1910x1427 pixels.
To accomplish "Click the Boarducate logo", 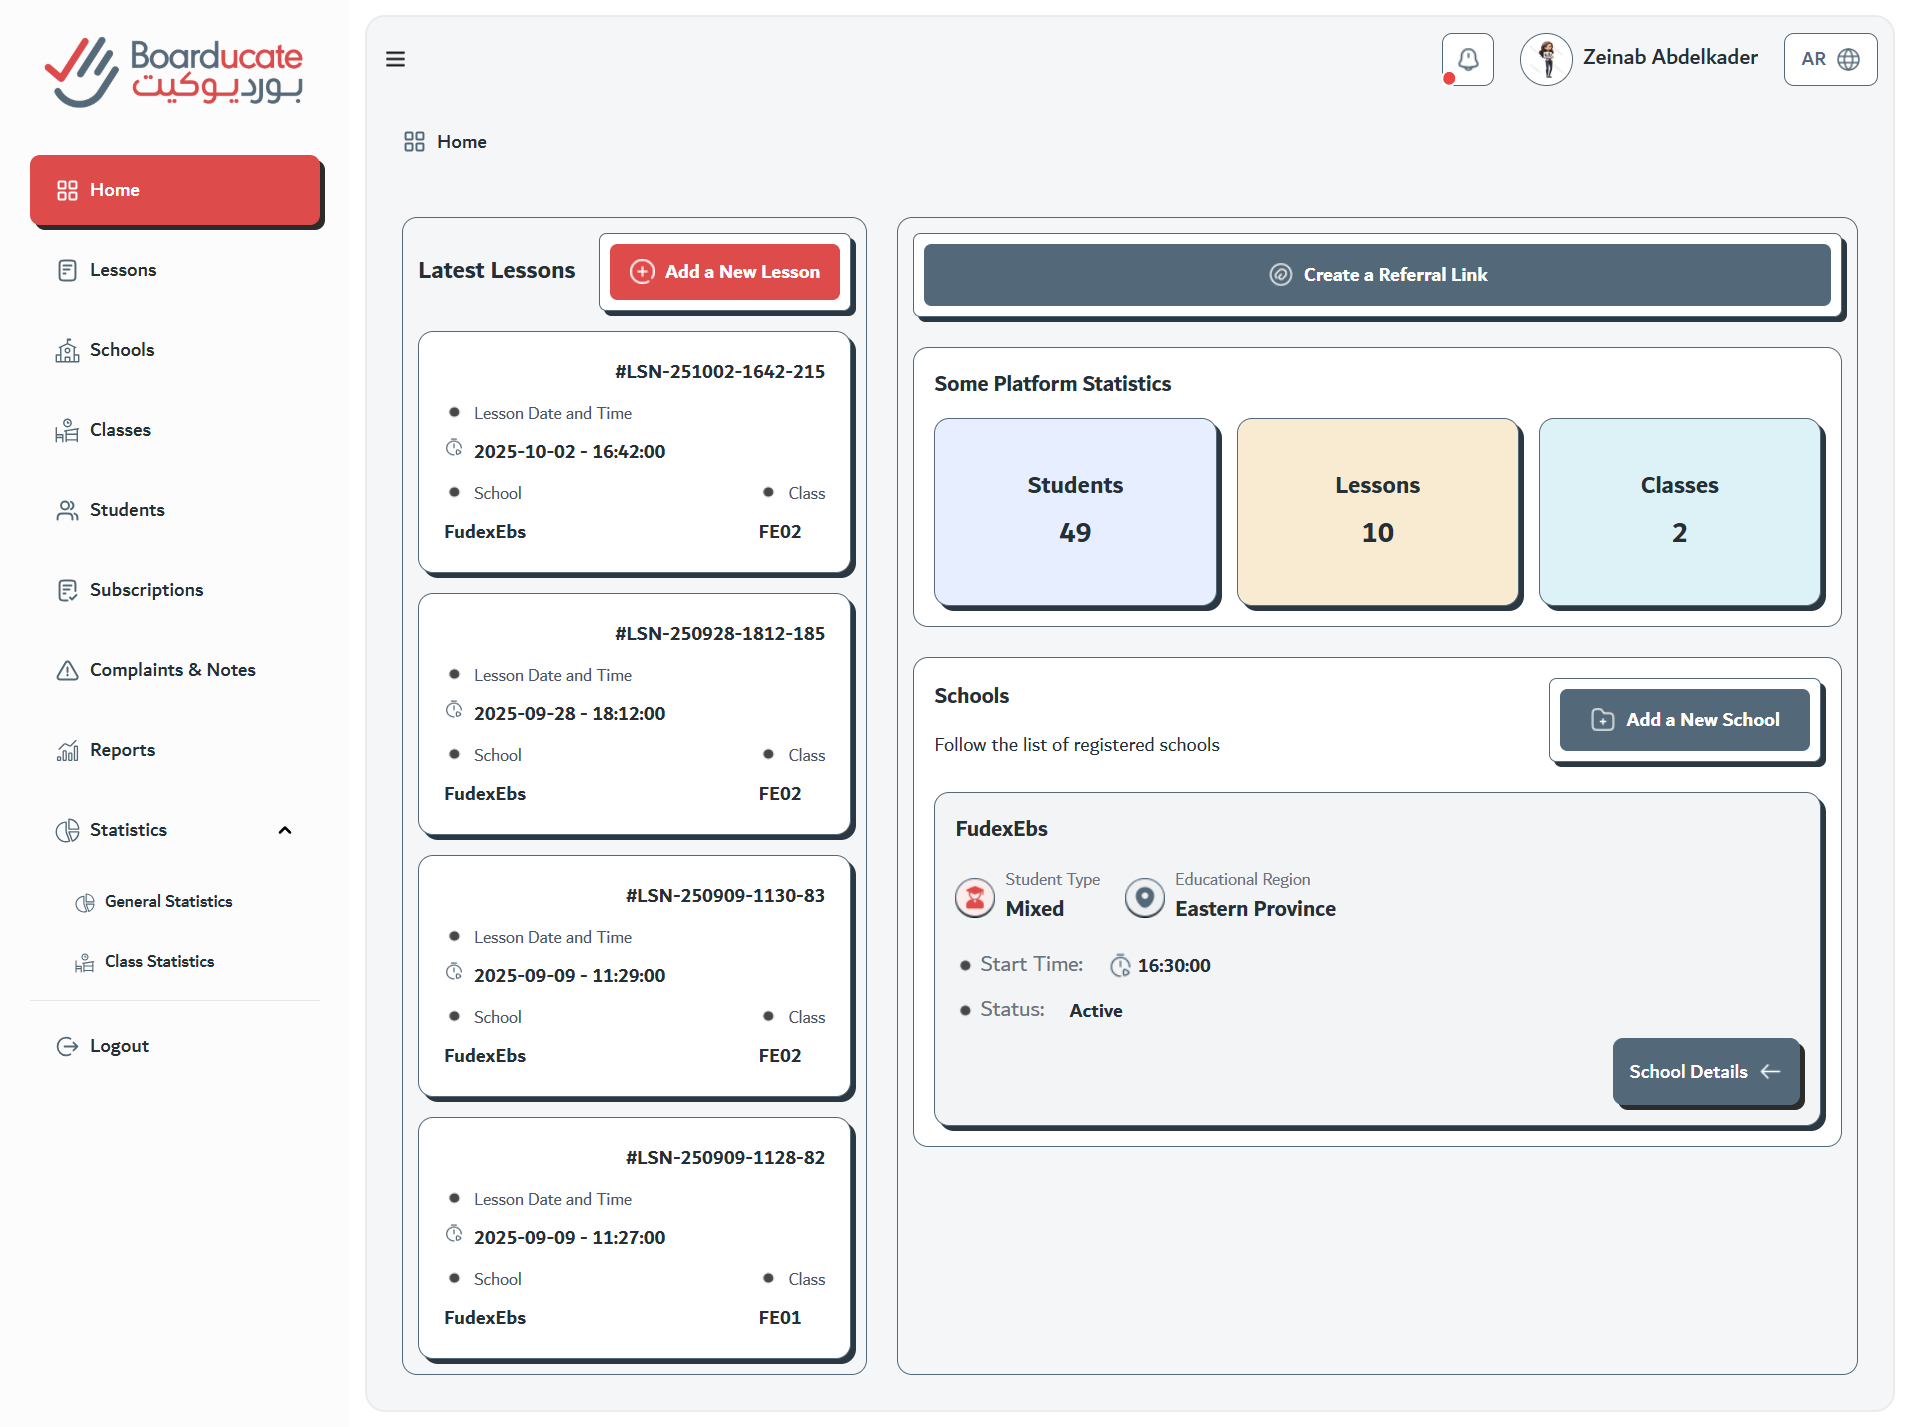I will coord(174,72).
